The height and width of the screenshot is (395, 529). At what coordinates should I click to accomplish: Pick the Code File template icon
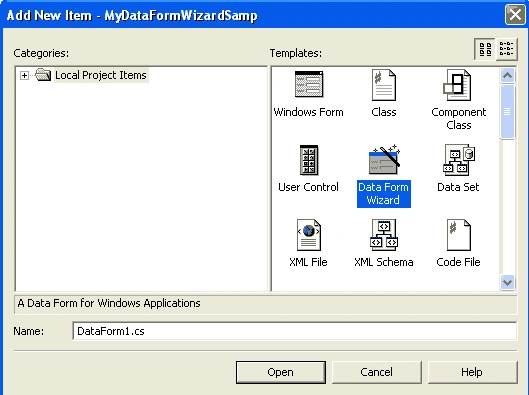(x=458, y=235)
